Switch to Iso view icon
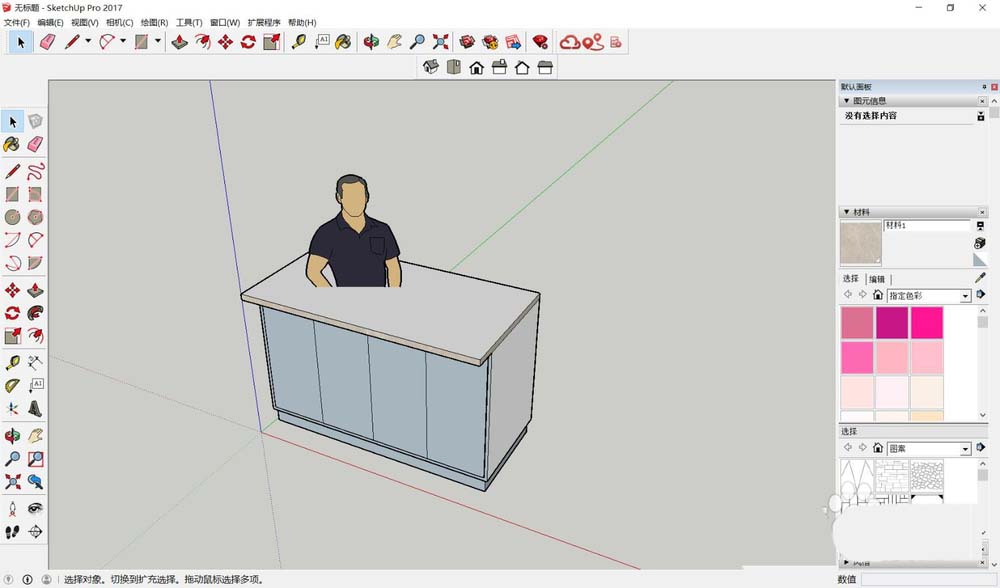The image size is (1000, 588). pyautogui.click(x=429, y=66)
